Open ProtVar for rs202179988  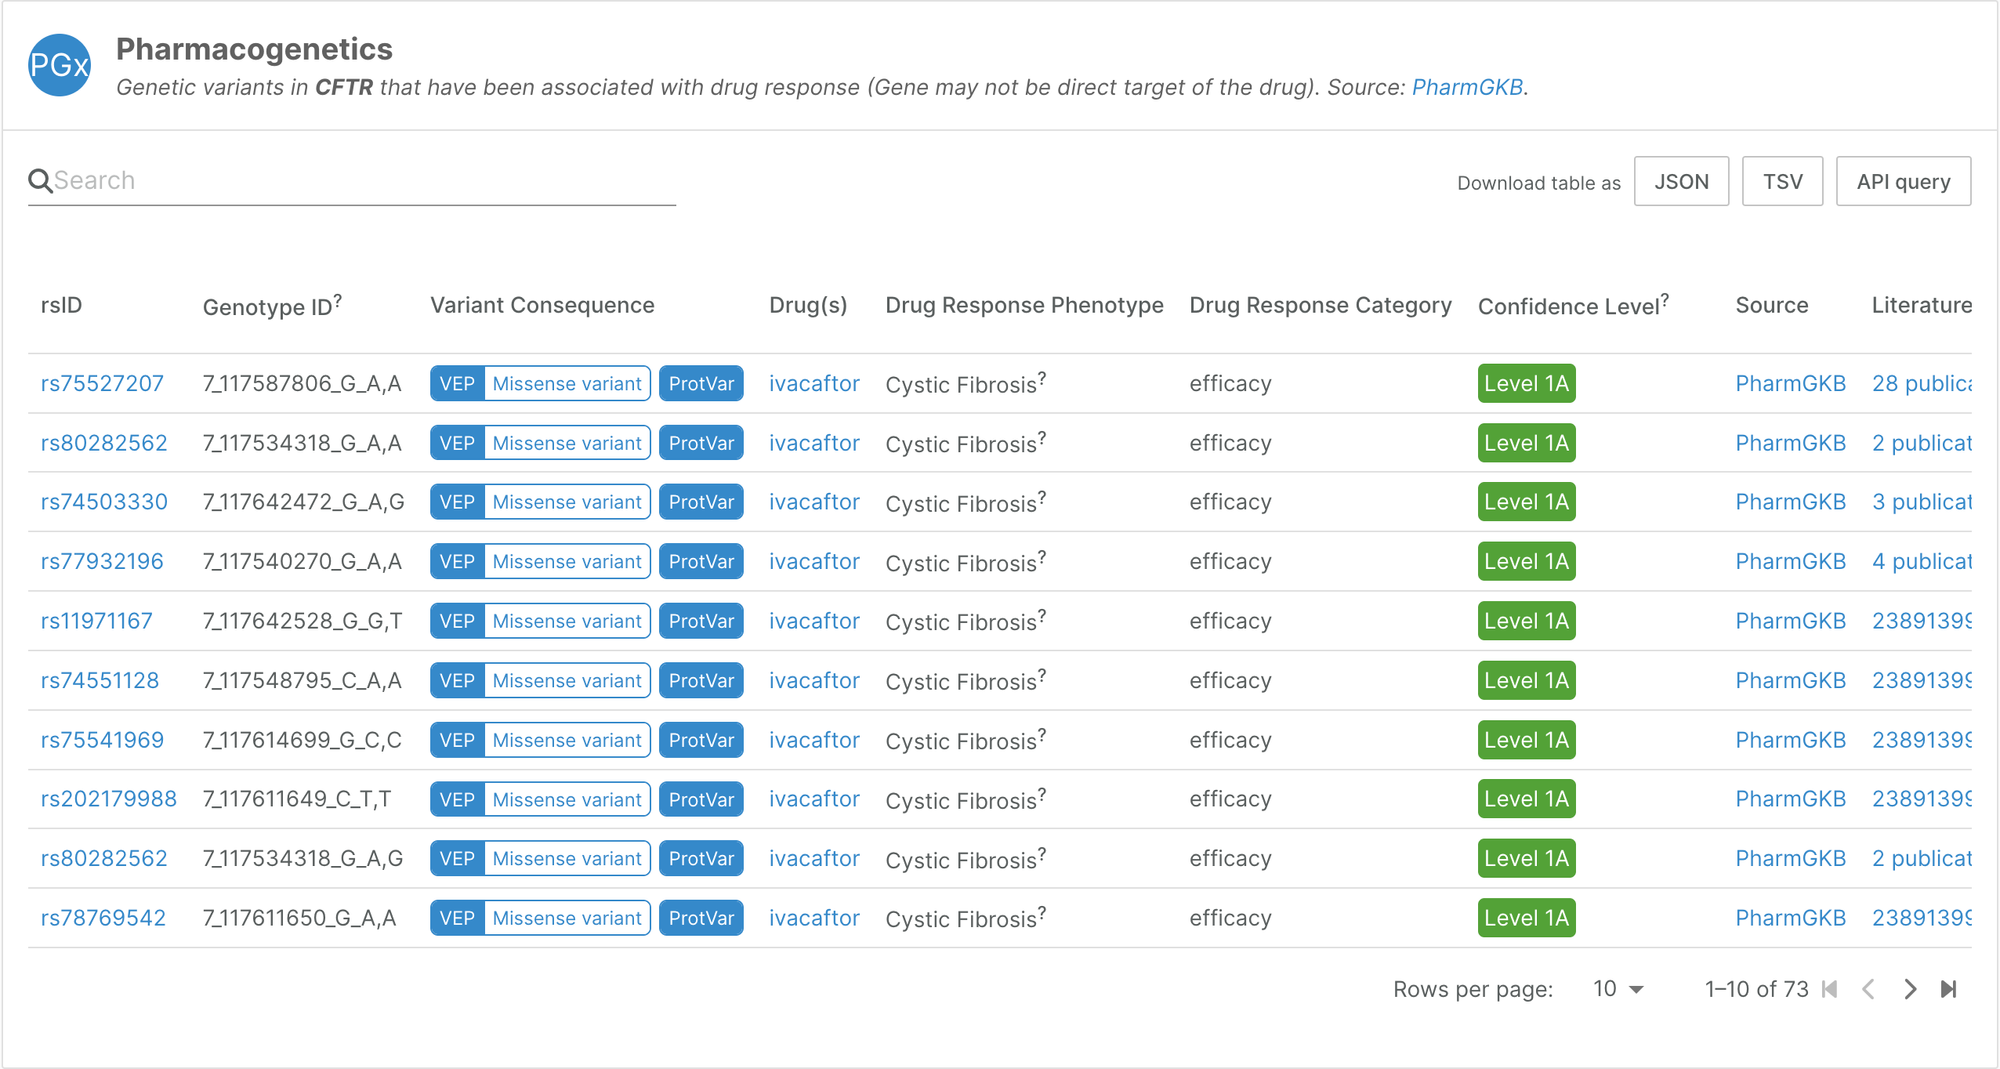point(701,799)
